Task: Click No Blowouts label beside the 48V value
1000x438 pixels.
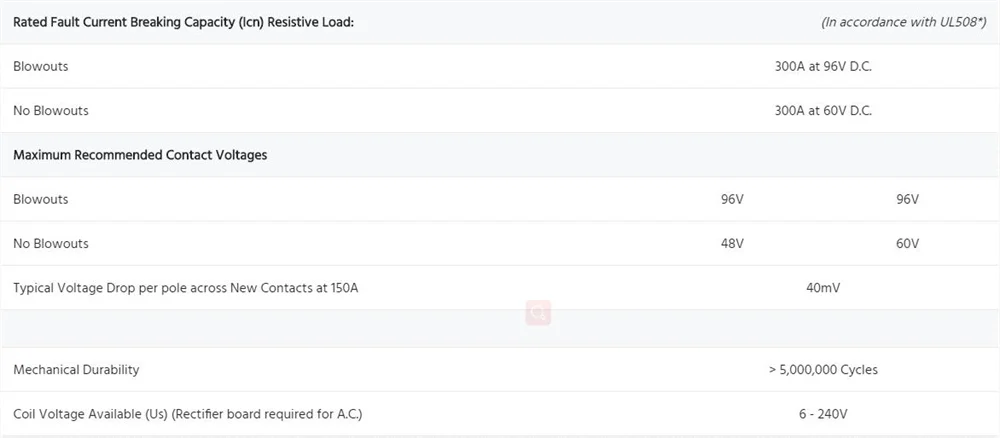Action: tap(51, 244)
